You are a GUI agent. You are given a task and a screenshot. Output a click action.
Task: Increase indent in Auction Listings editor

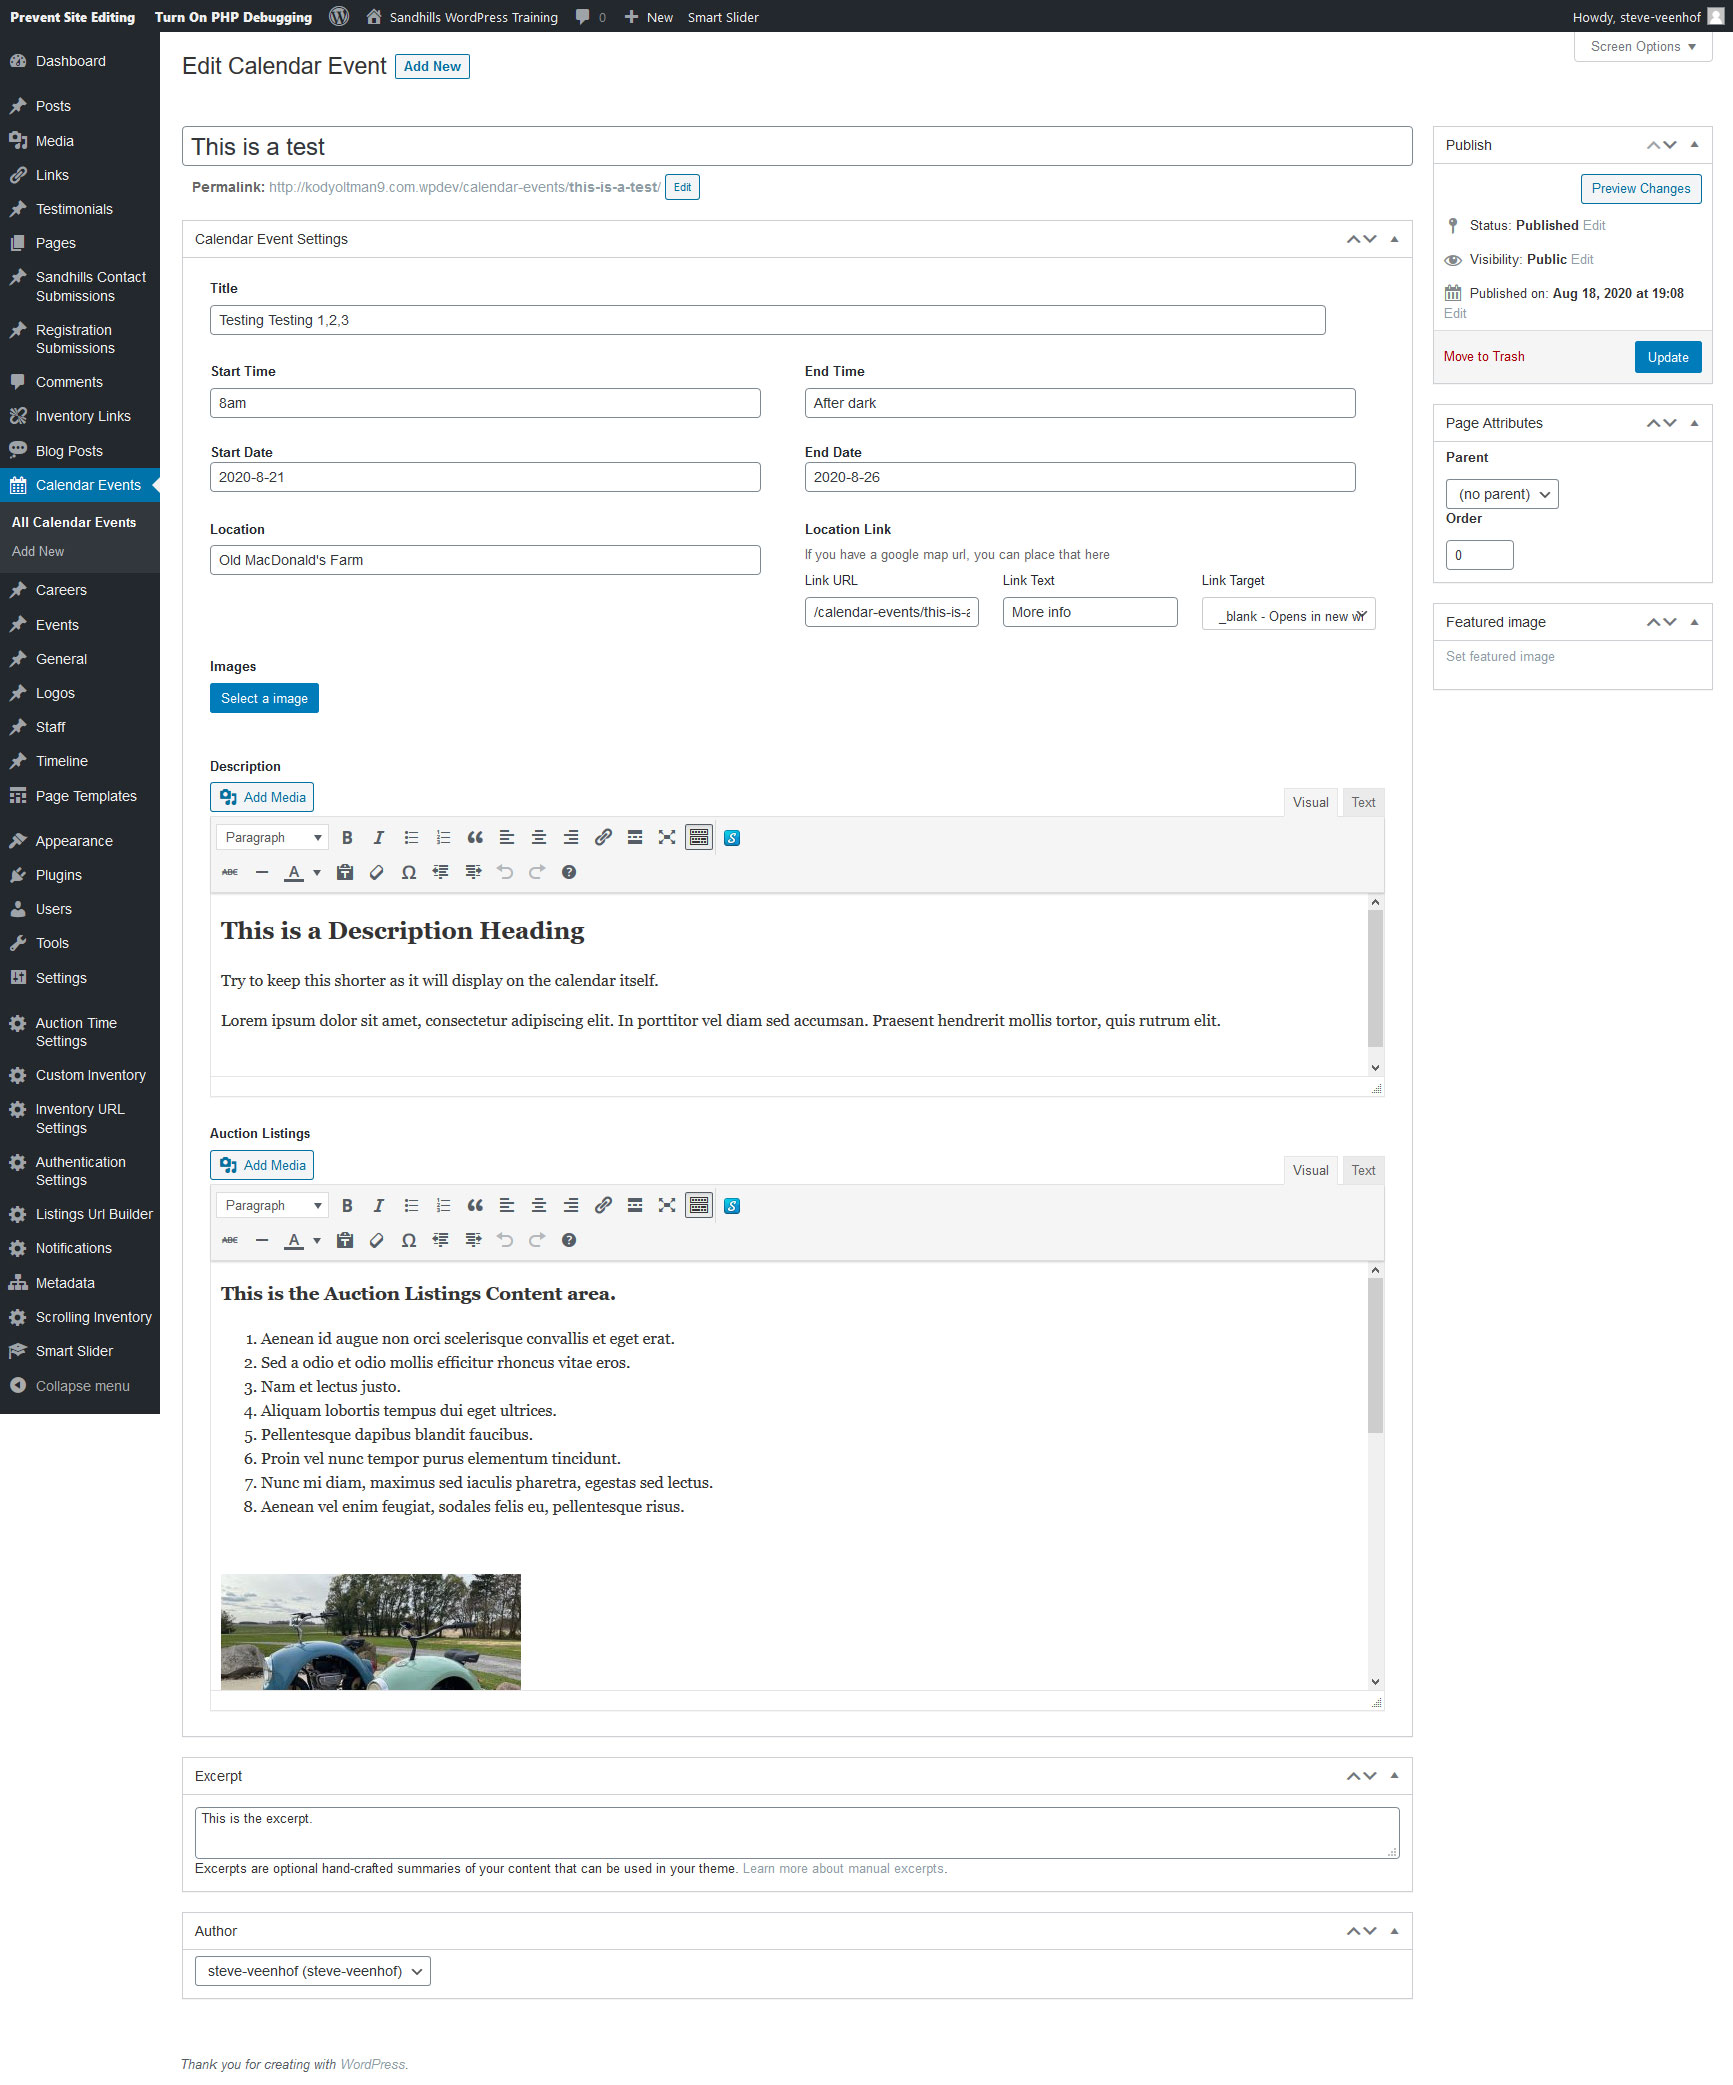click(x=473, y=1240)
